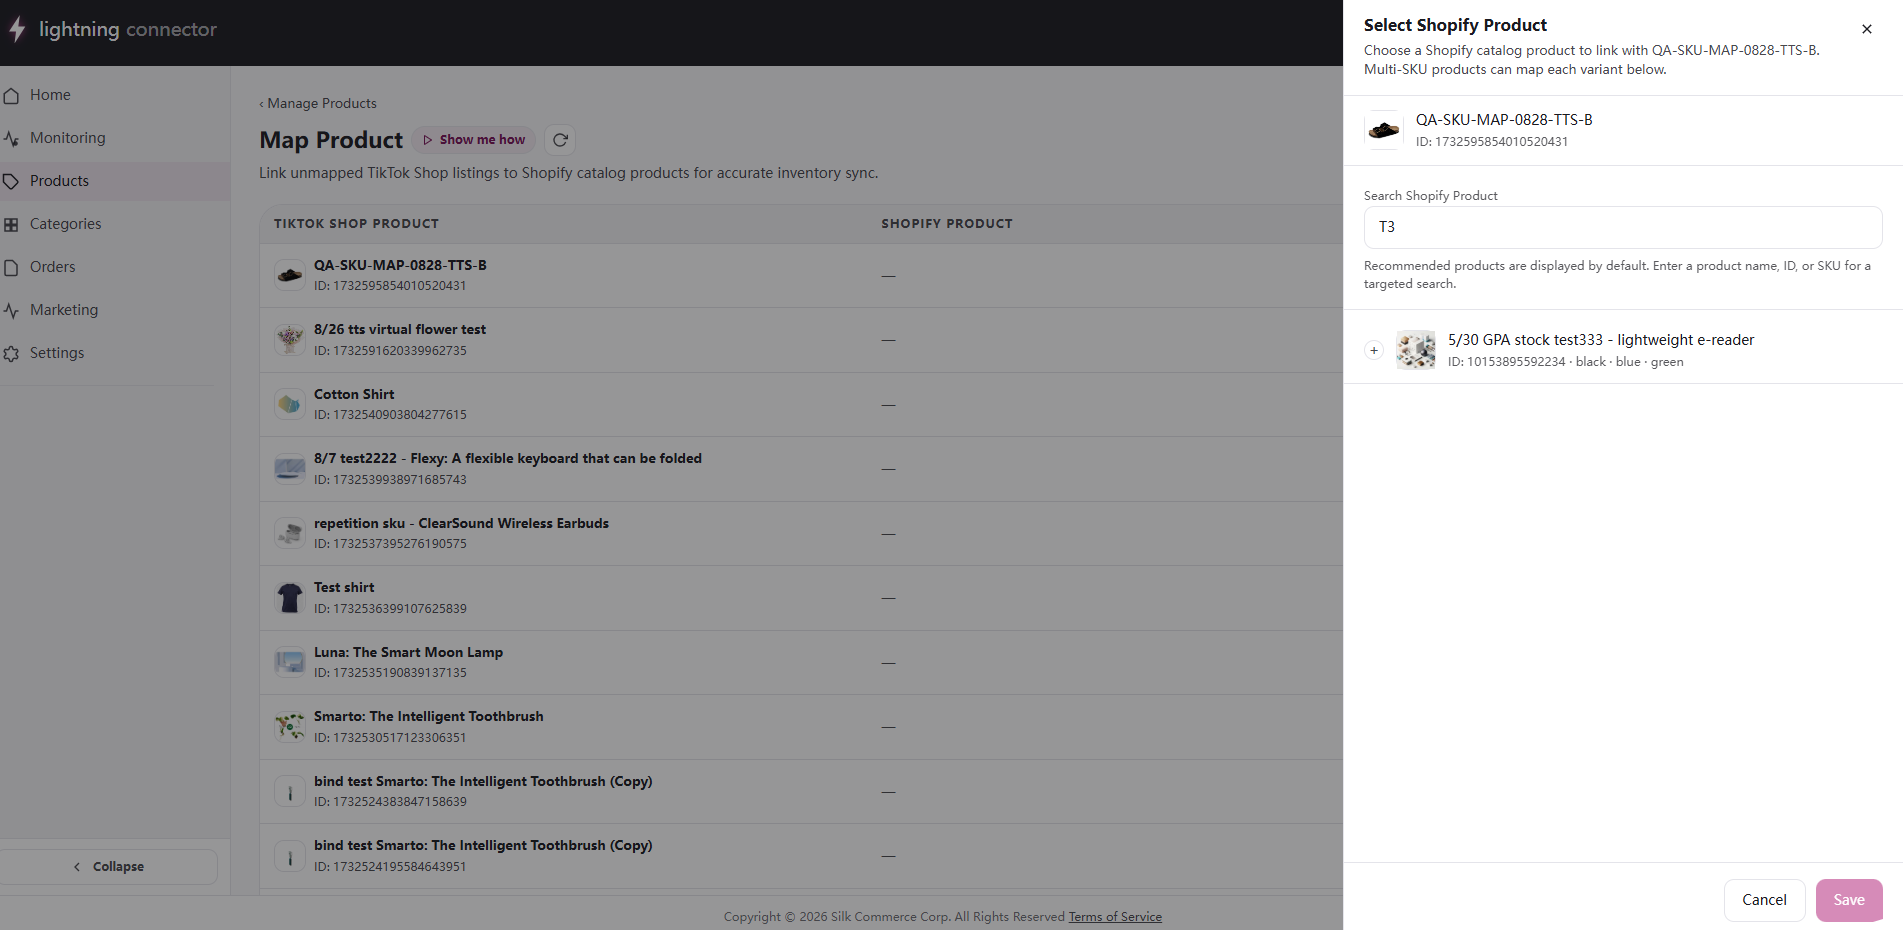Viewport: 1903px width, 930px height.
Task: Click the e-reader product thumbnail in results
Action: click(x=1416, y=350)
